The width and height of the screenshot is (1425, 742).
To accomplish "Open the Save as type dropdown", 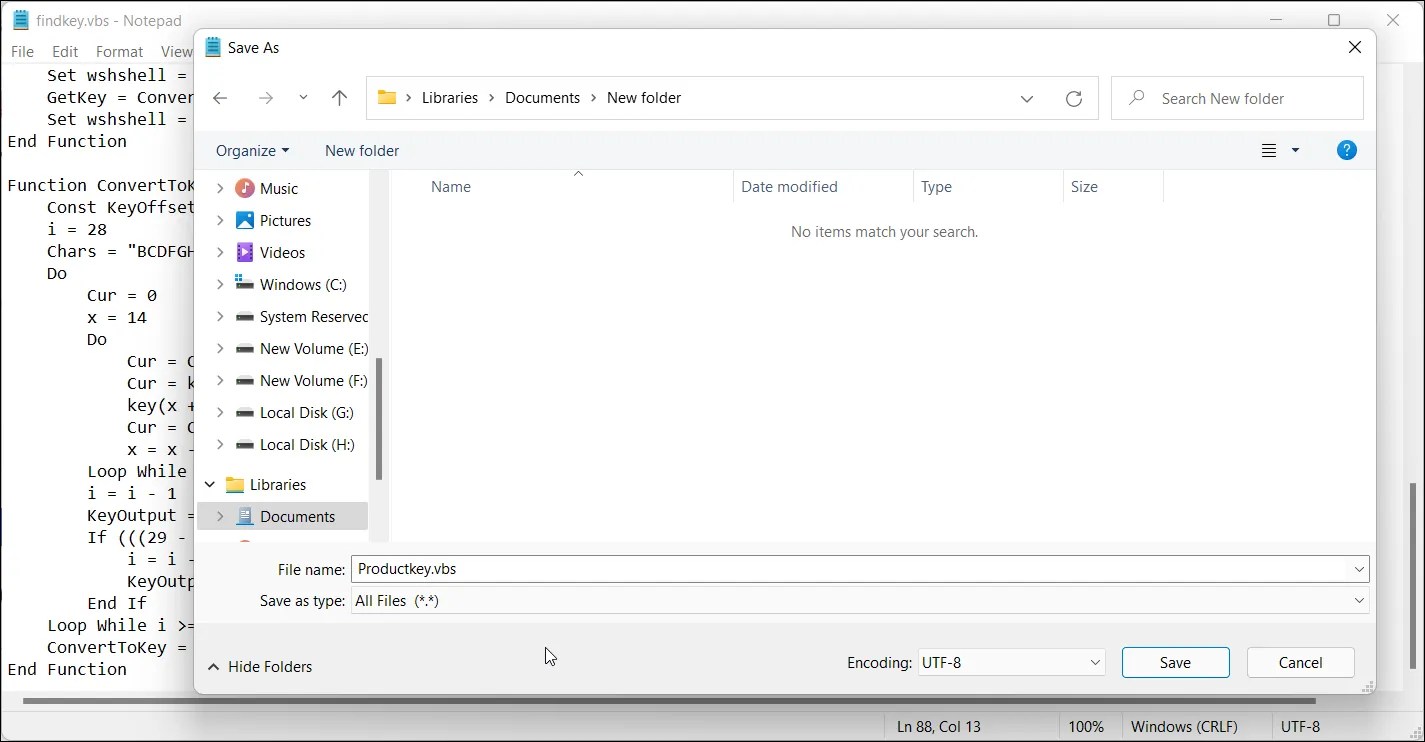I will point(1358,601).
